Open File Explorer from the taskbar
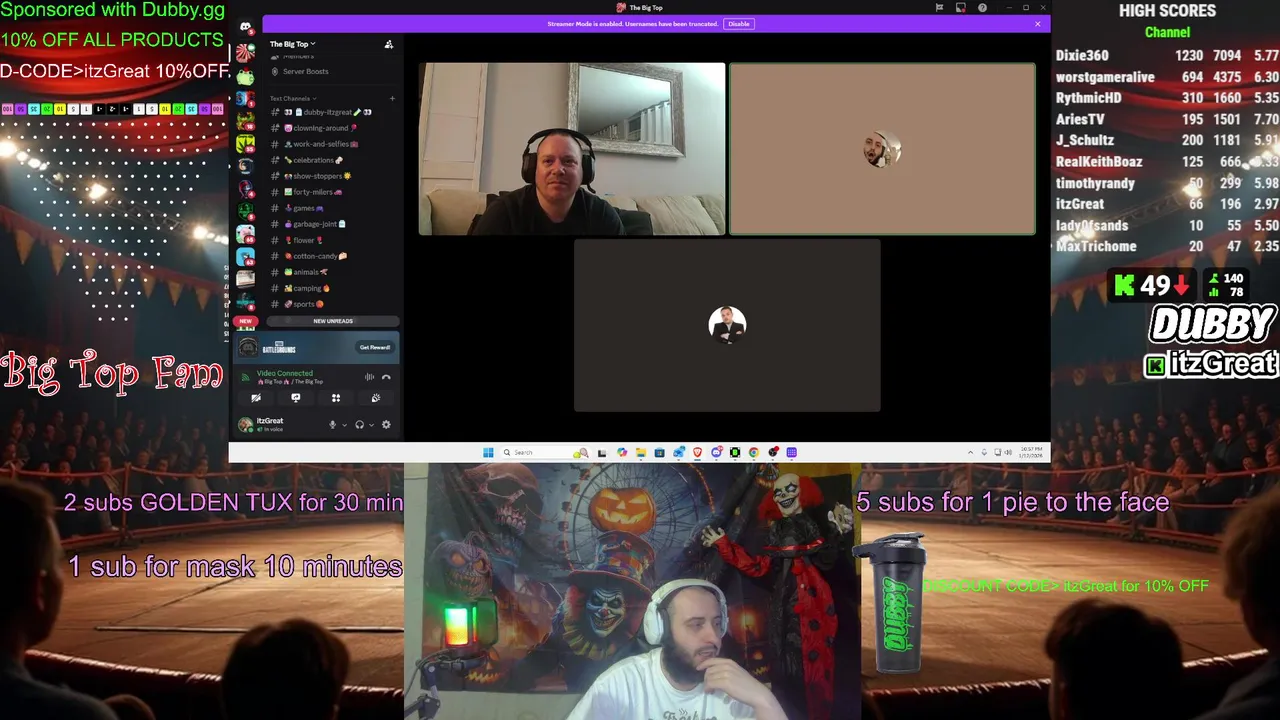 (640, 452)
